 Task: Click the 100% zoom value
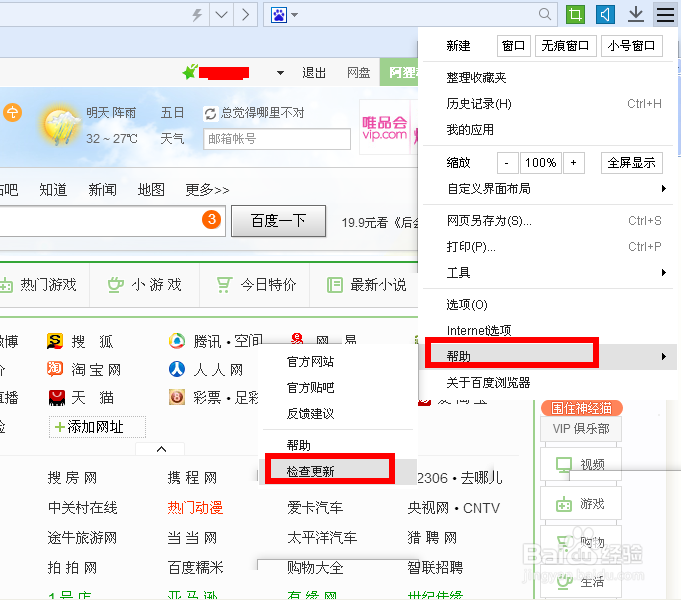(541, 163)
